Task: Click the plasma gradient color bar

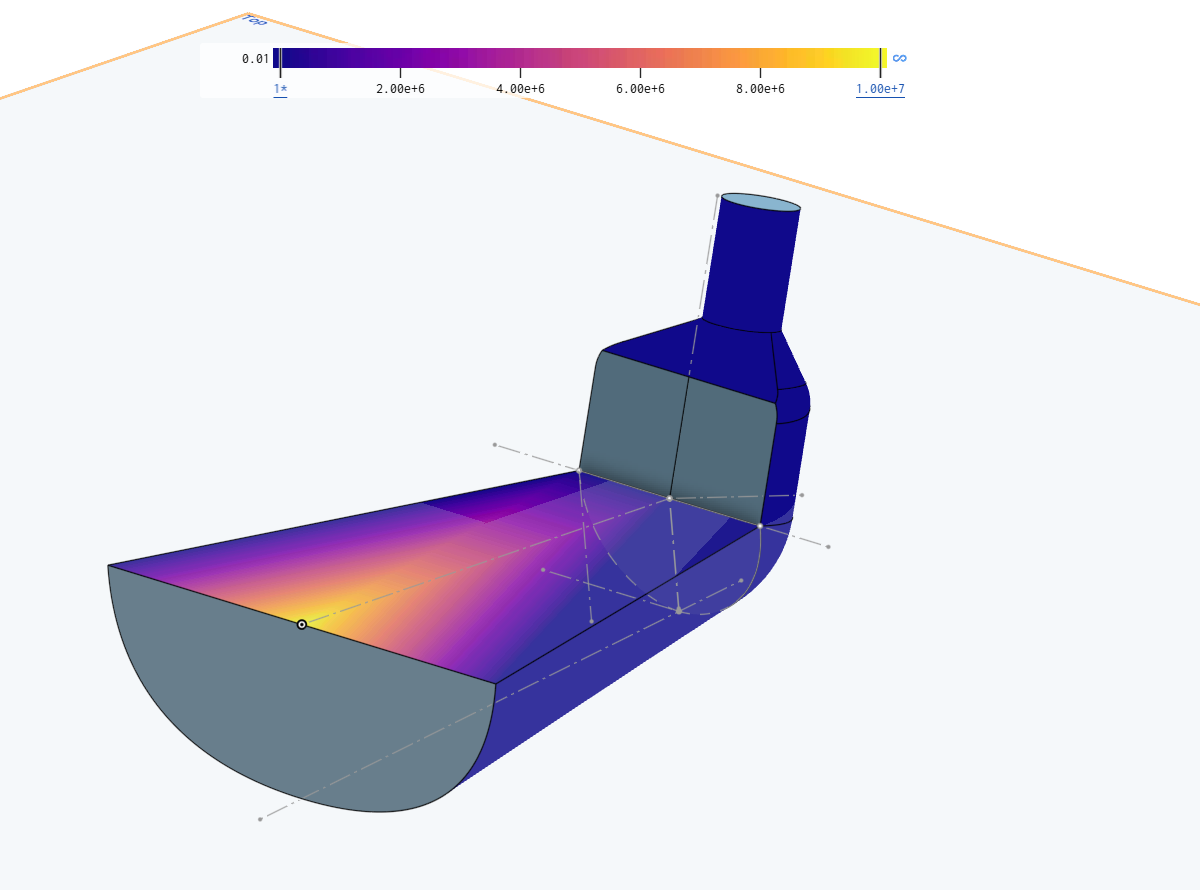Action: (580, 58)
